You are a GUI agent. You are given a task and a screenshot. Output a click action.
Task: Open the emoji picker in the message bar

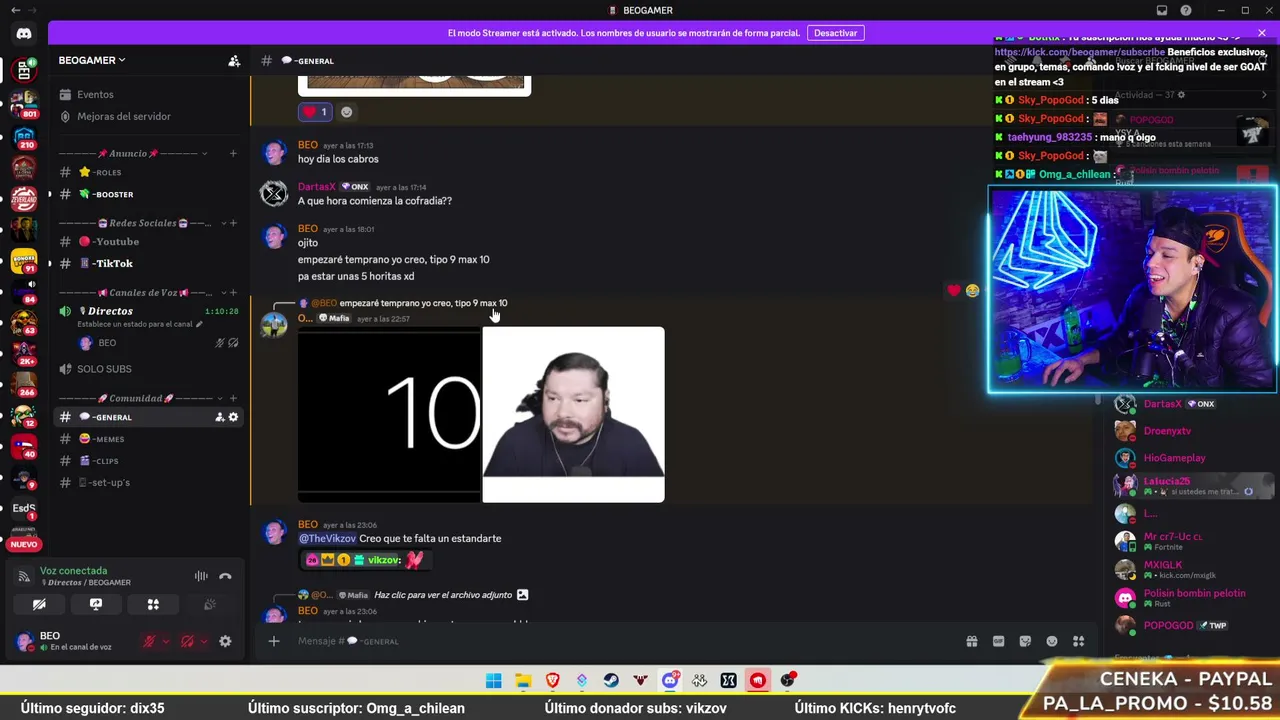(x=1052, y=641)
